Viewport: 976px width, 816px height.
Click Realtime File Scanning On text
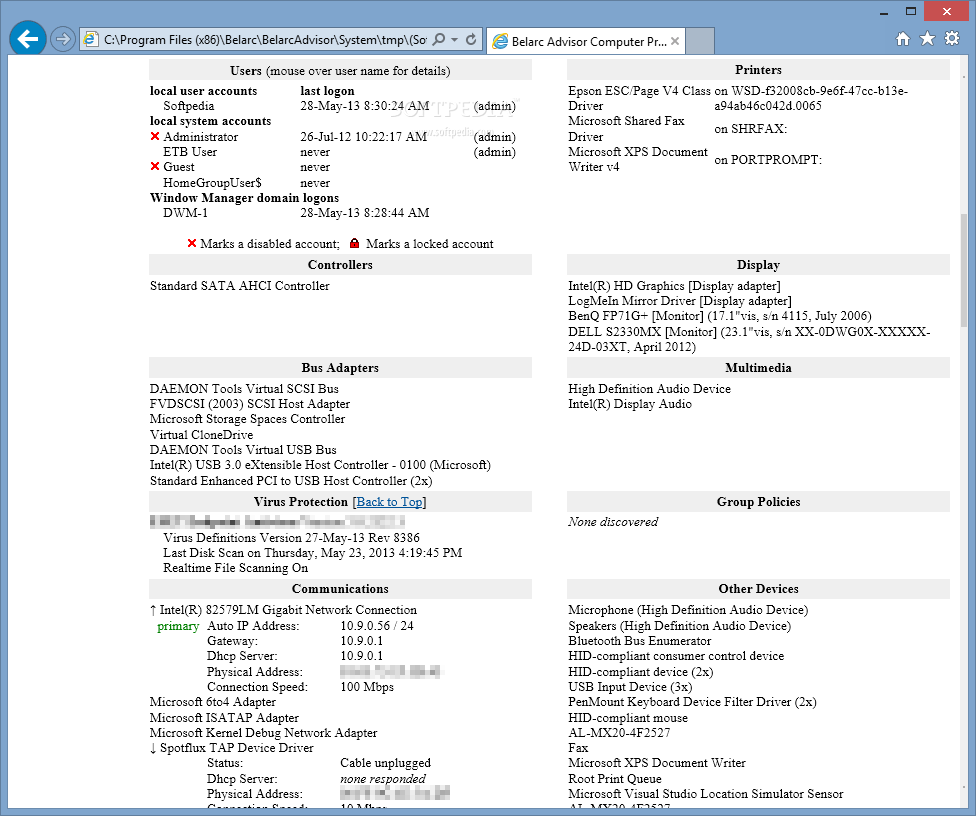point(235,568)
